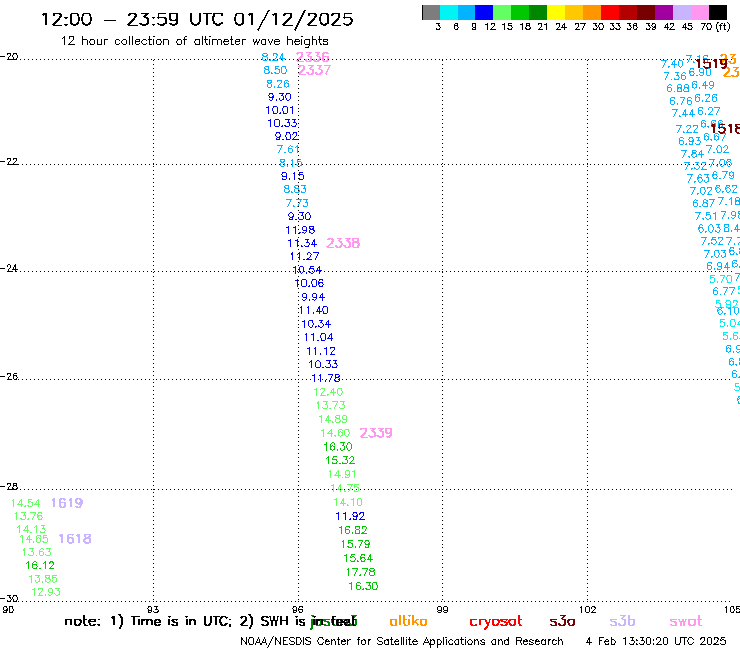Click the longitude axis label 102

pos(588,610)
